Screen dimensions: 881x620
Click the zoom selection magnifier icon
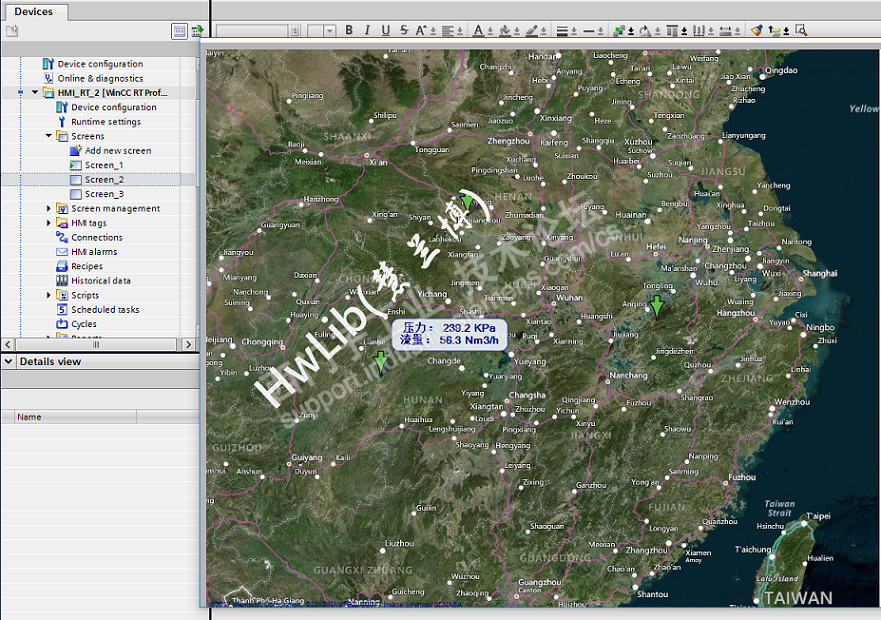coord(801,31)
